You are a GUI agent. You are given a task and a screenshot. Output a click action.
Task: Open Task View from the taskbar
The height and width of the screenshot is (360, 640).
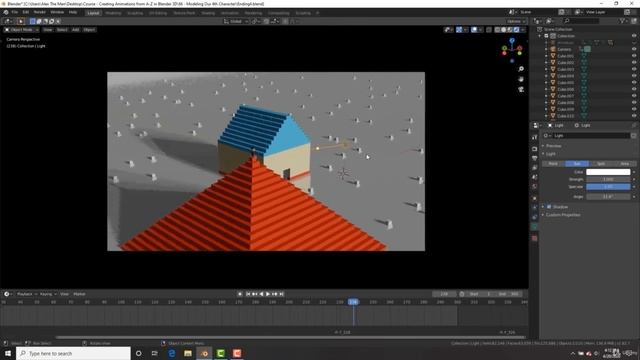click(155, 353)
